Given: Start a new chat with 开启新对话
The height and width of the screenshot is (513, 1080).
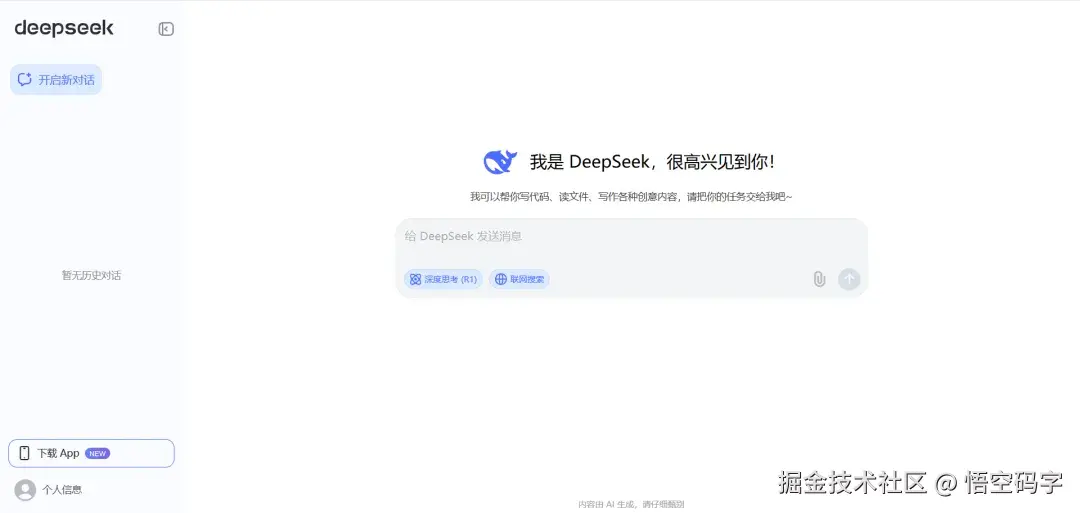Looking at the screenshot, I should [x=56, y=80].
